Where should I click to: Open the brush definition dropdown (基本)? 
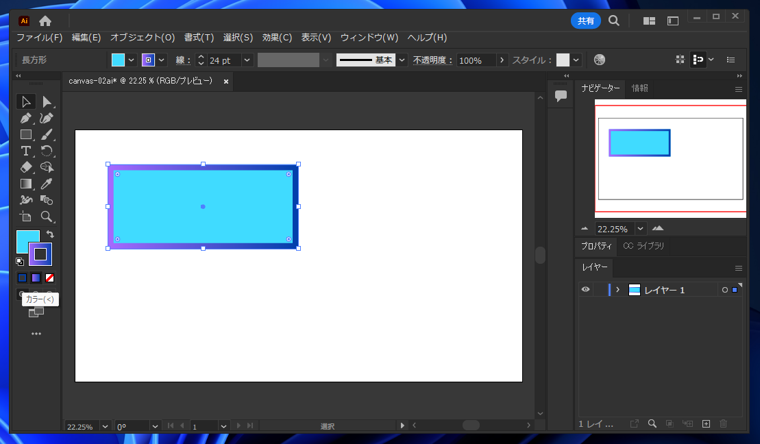tap(402, 60)
